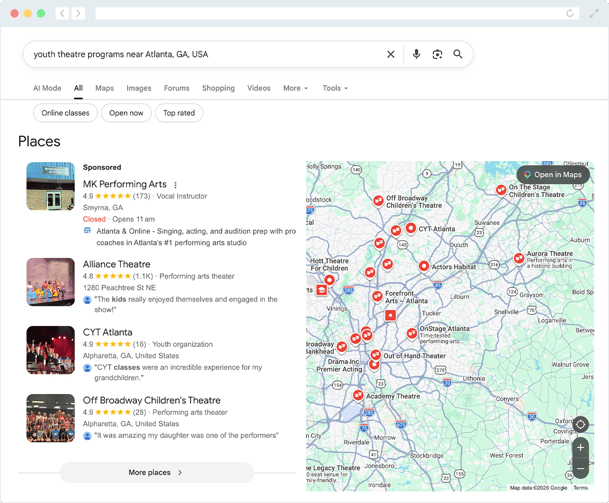
Task: Click the Forefront Arts Atlanta map pin
Action: coord(377,296)
